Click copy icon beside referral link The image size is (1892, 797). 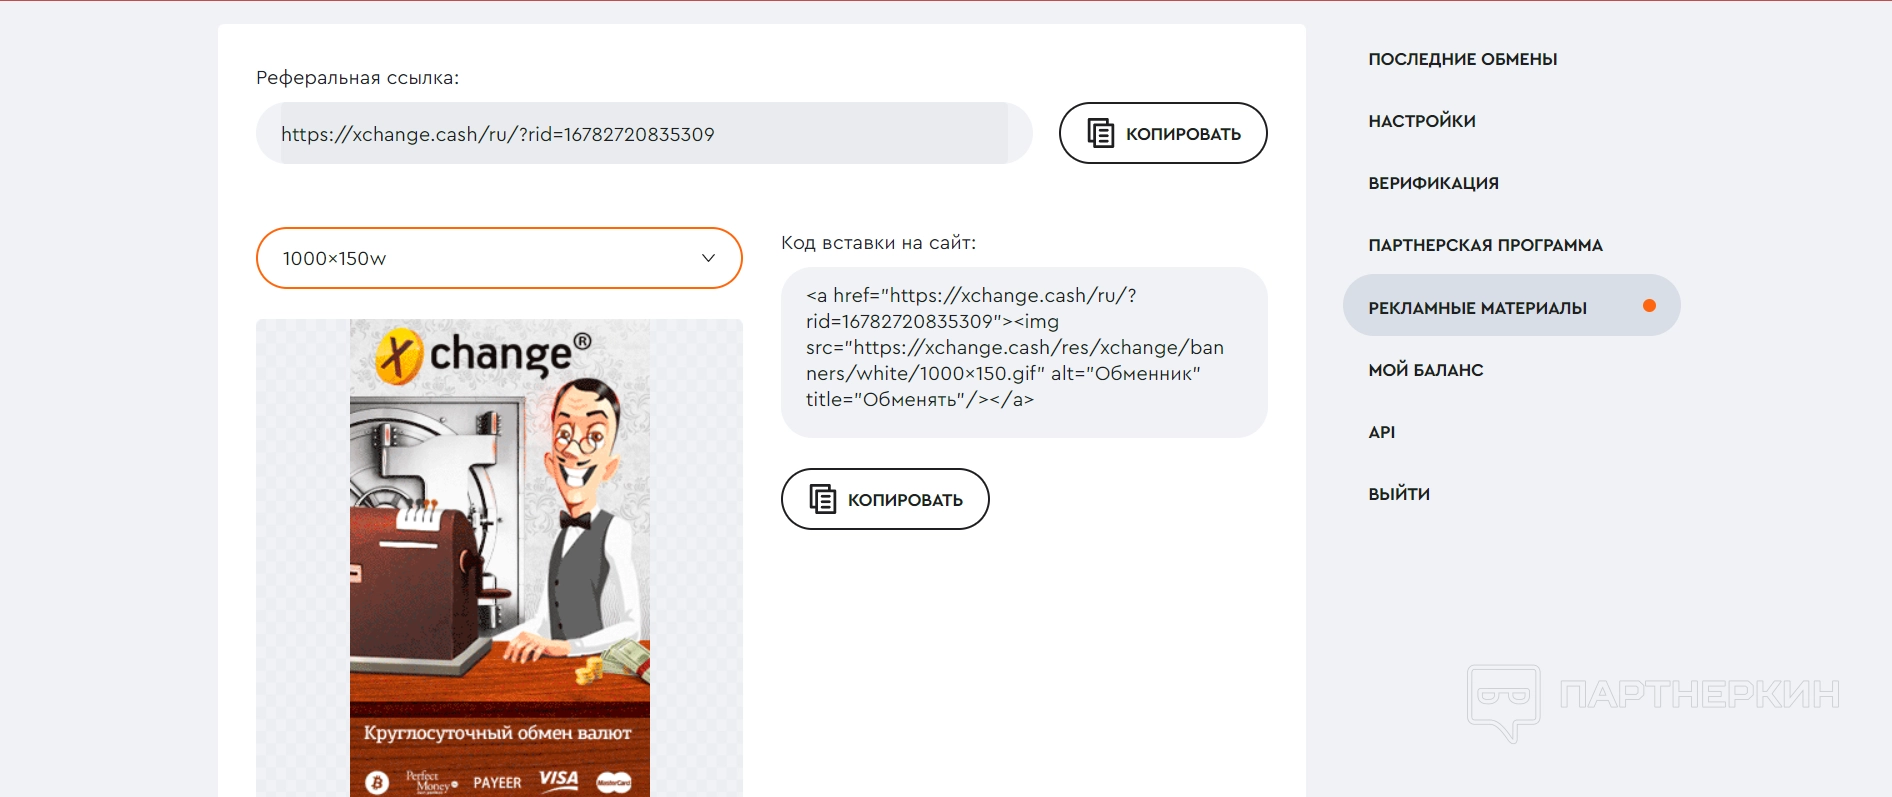(x=1101, y=133)
